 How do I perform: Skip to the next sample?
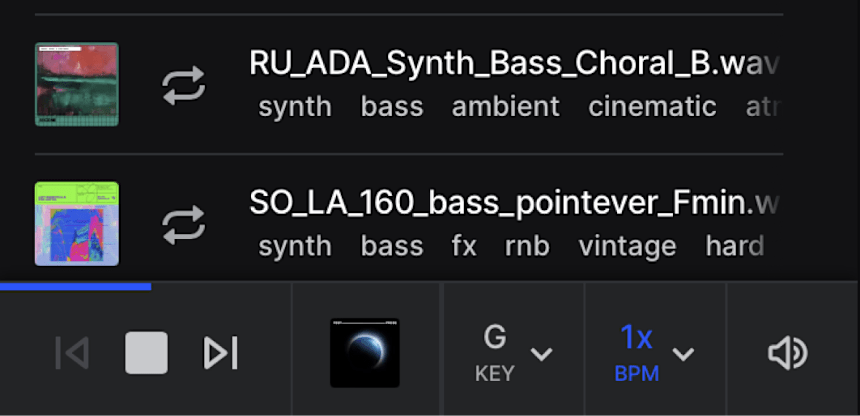click(220, 352)
